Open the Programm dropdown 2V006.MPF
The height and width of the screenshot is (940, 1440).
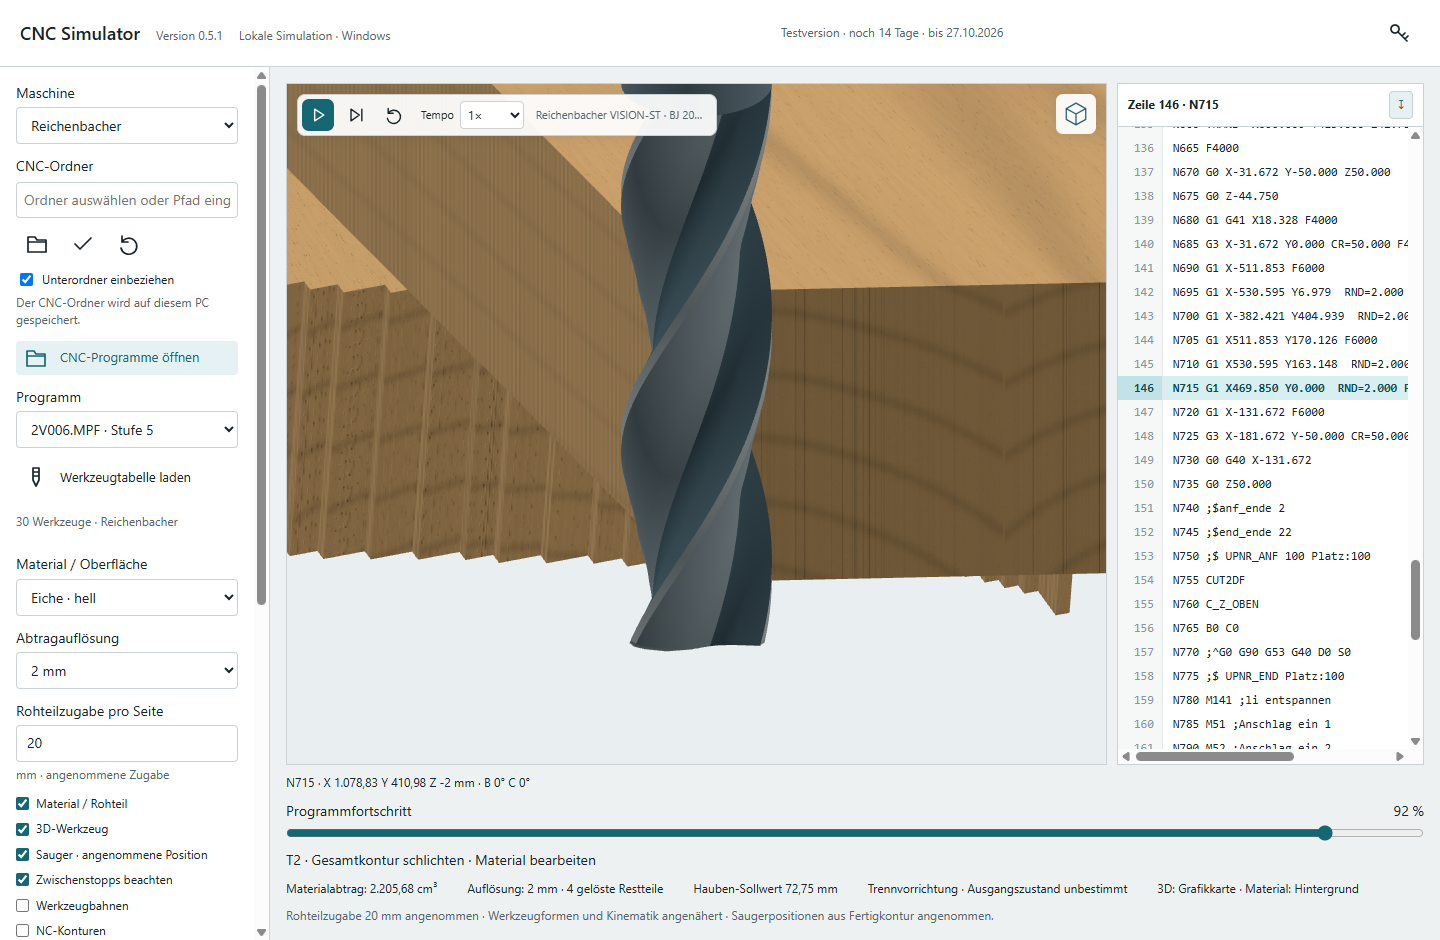[x=127, y=430]
